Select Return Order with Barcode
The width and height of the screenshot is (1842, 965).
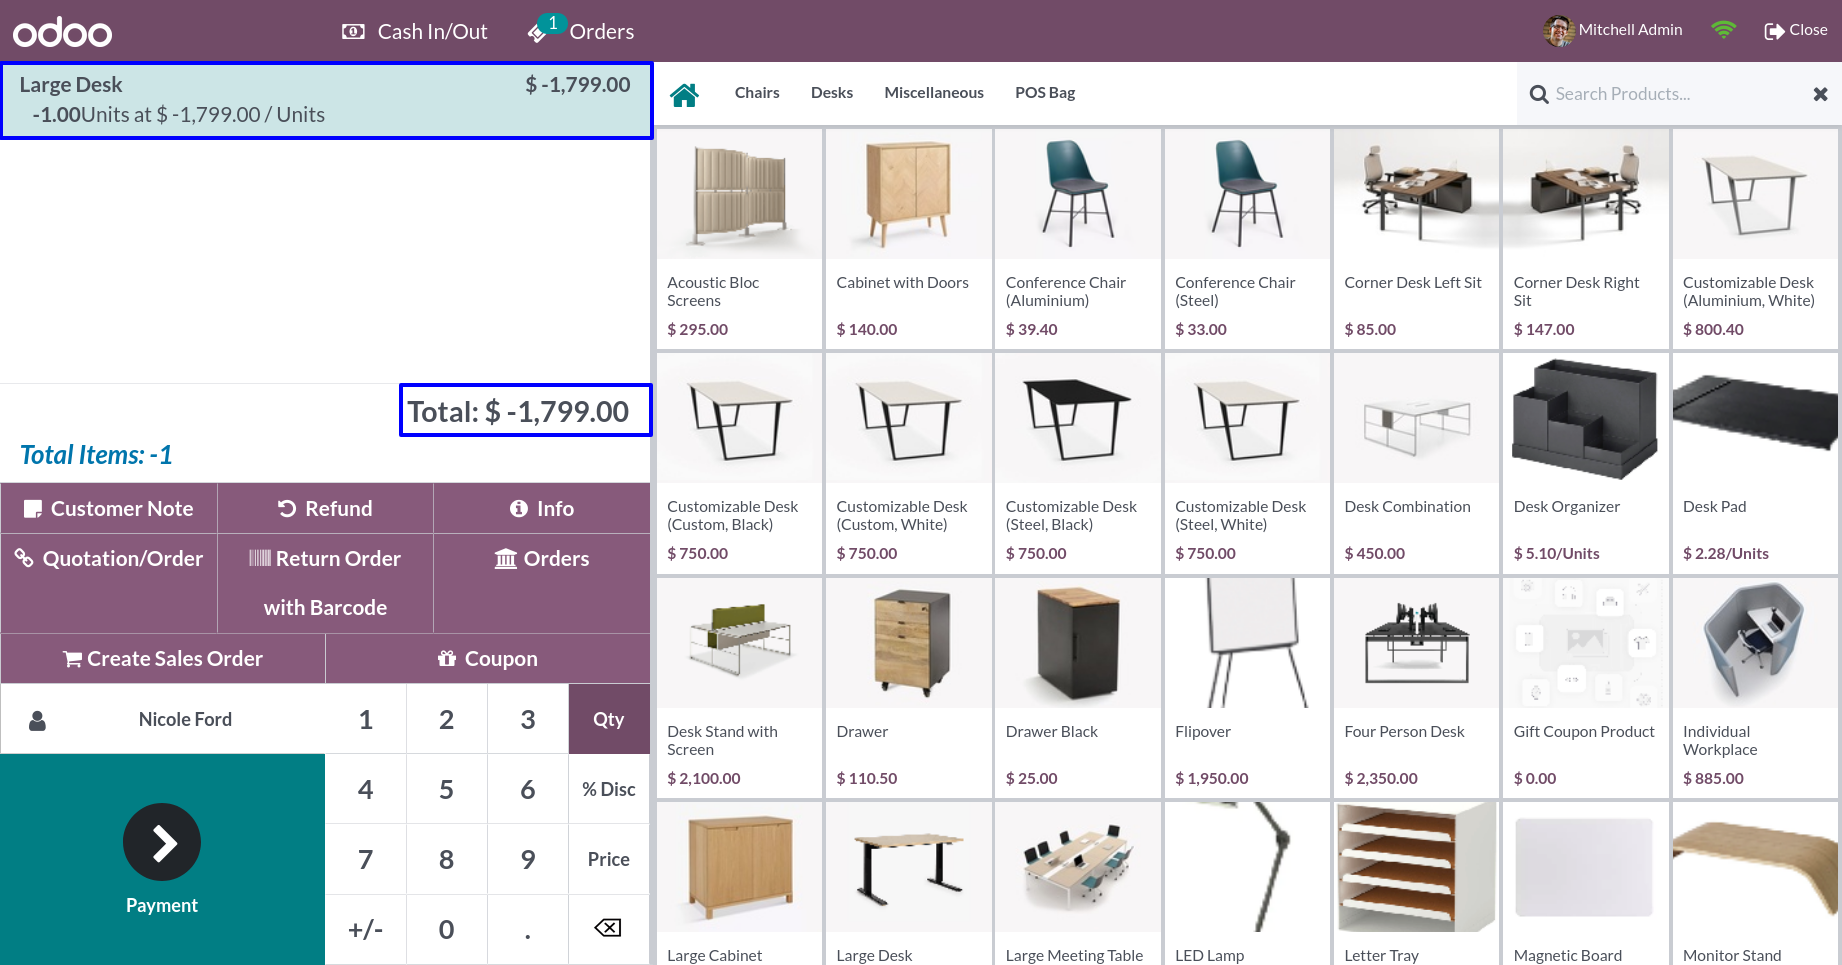click(x=325, y=583)
